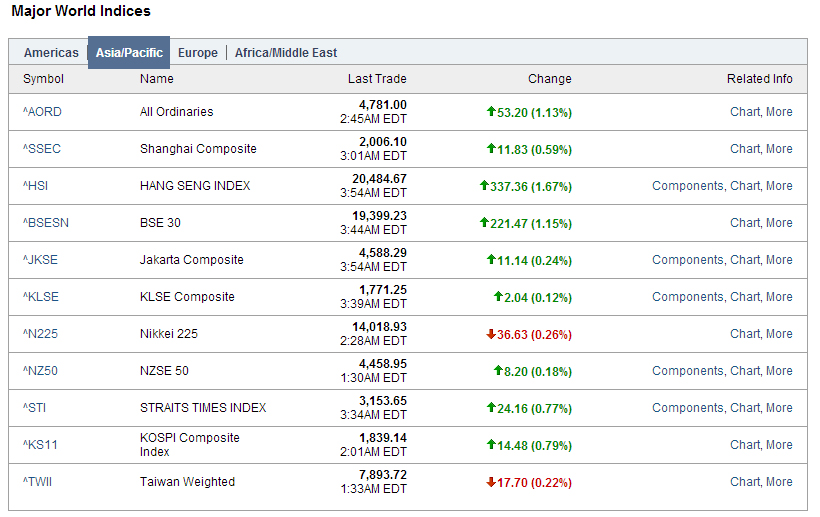Open the Europe tab
Screen dimensions: 820x517
(198, 53)
